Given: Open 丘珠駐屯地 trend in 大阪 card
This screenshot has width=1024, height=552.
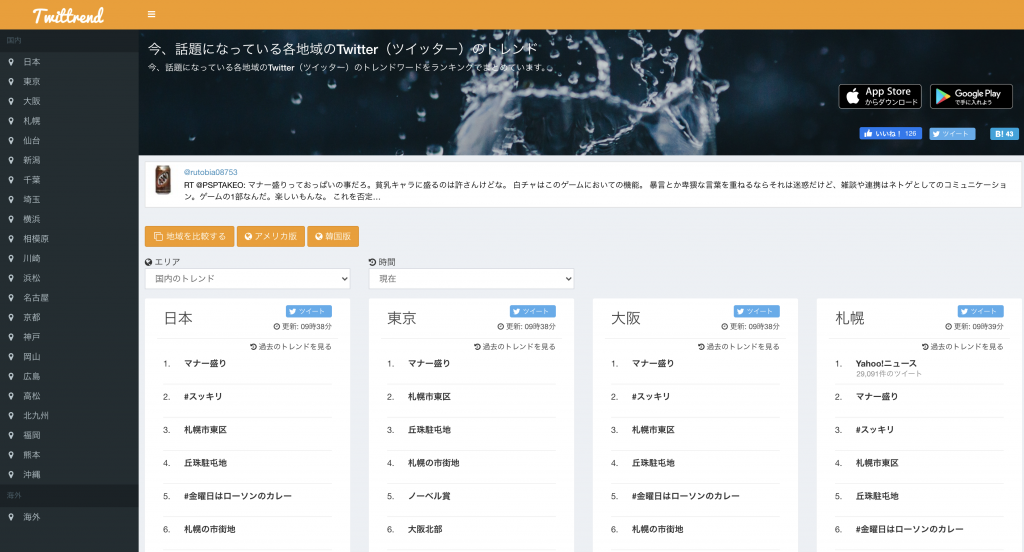Looking at the screenshot, I should click(653, 463).
